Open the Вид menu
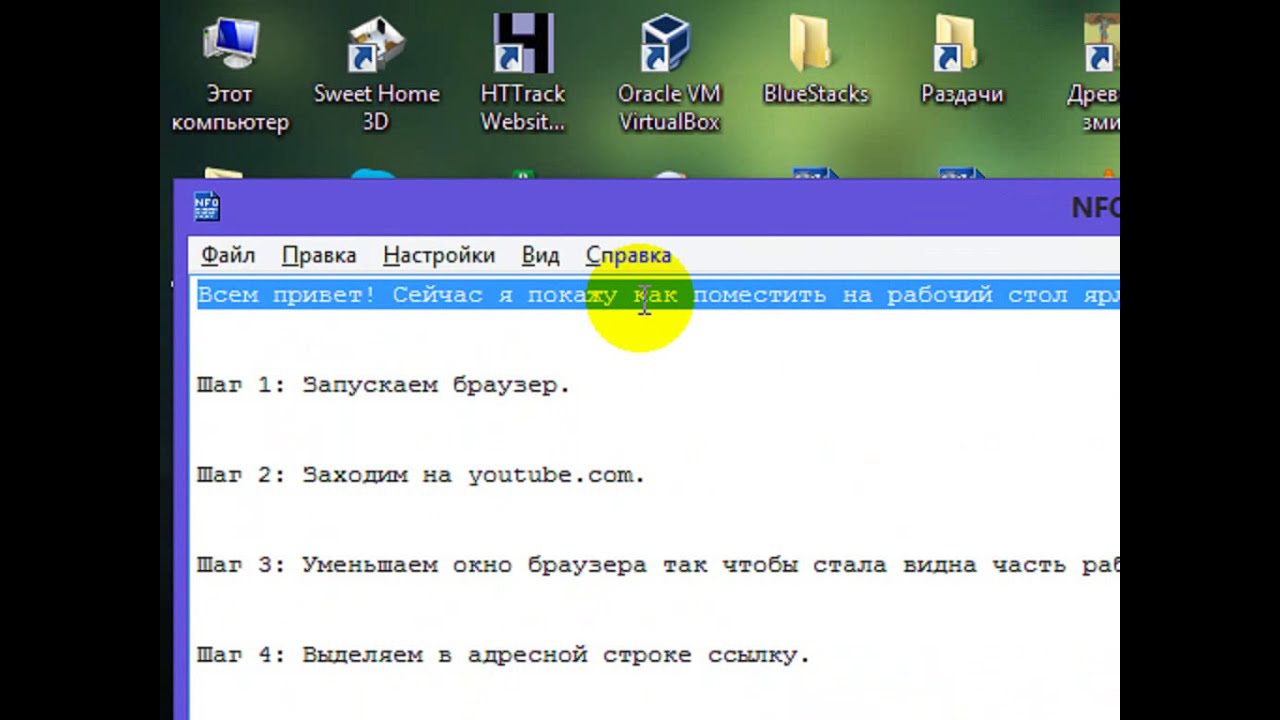The image size is (1280, 720). click(x=540, y=255)
